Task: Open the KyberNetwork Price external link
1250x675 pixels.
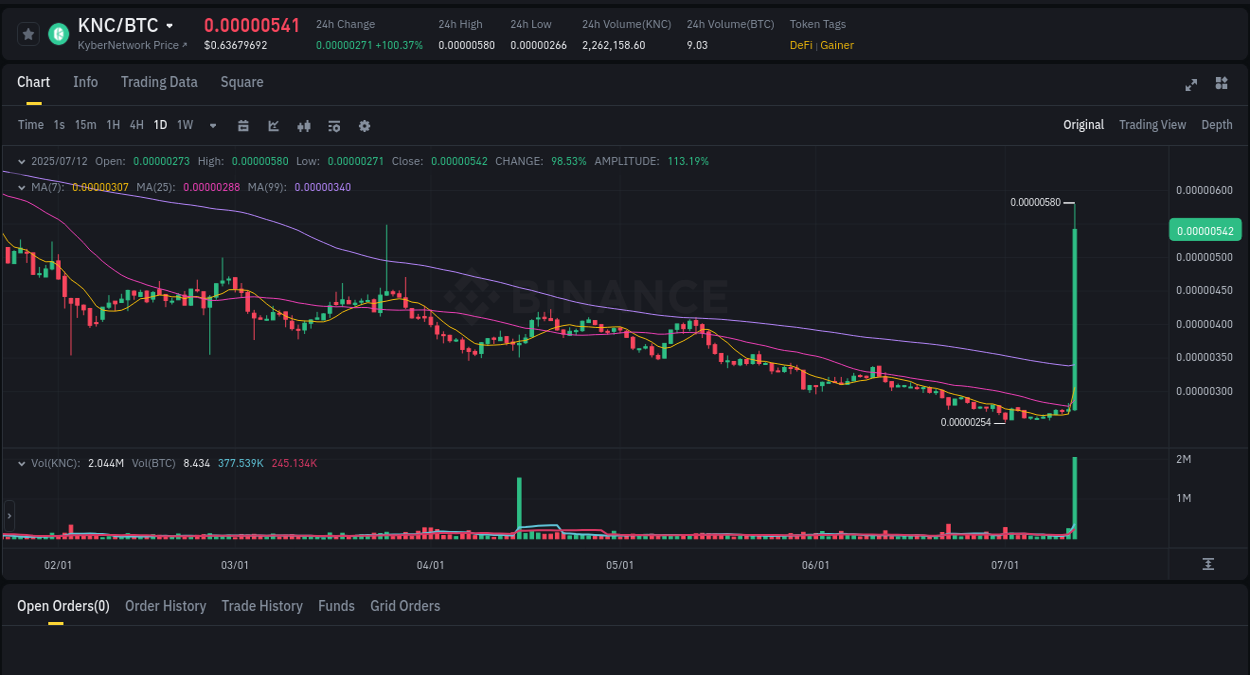Action: tap(133, 44)
